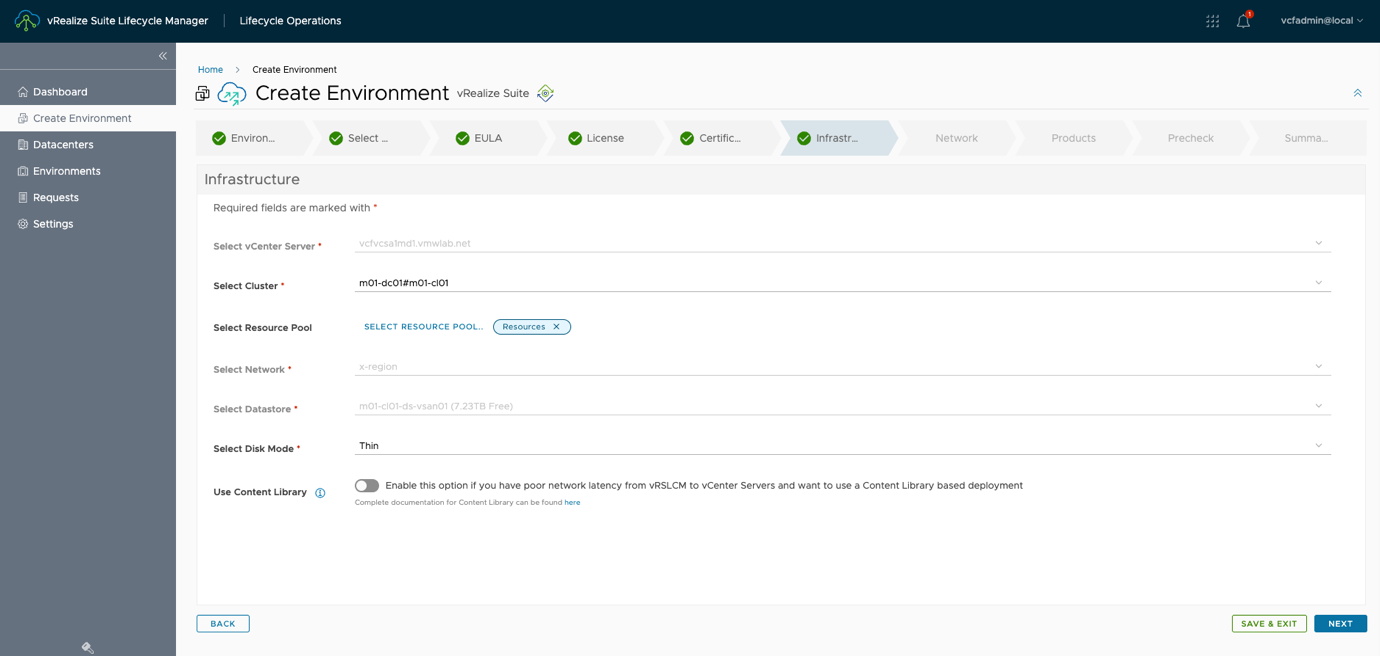Go to the License wizard step
The image size is (1380, 656).
click(603, 138)
